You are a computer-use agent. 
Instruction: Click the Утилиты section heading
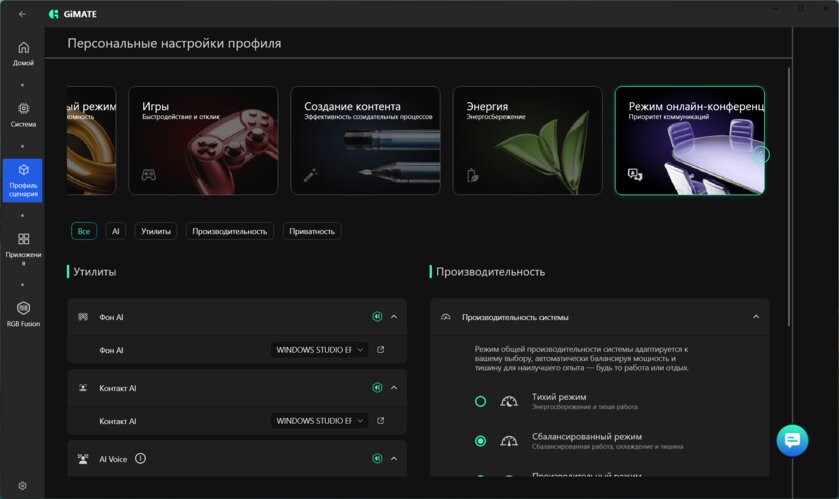[x=95, y=272]
